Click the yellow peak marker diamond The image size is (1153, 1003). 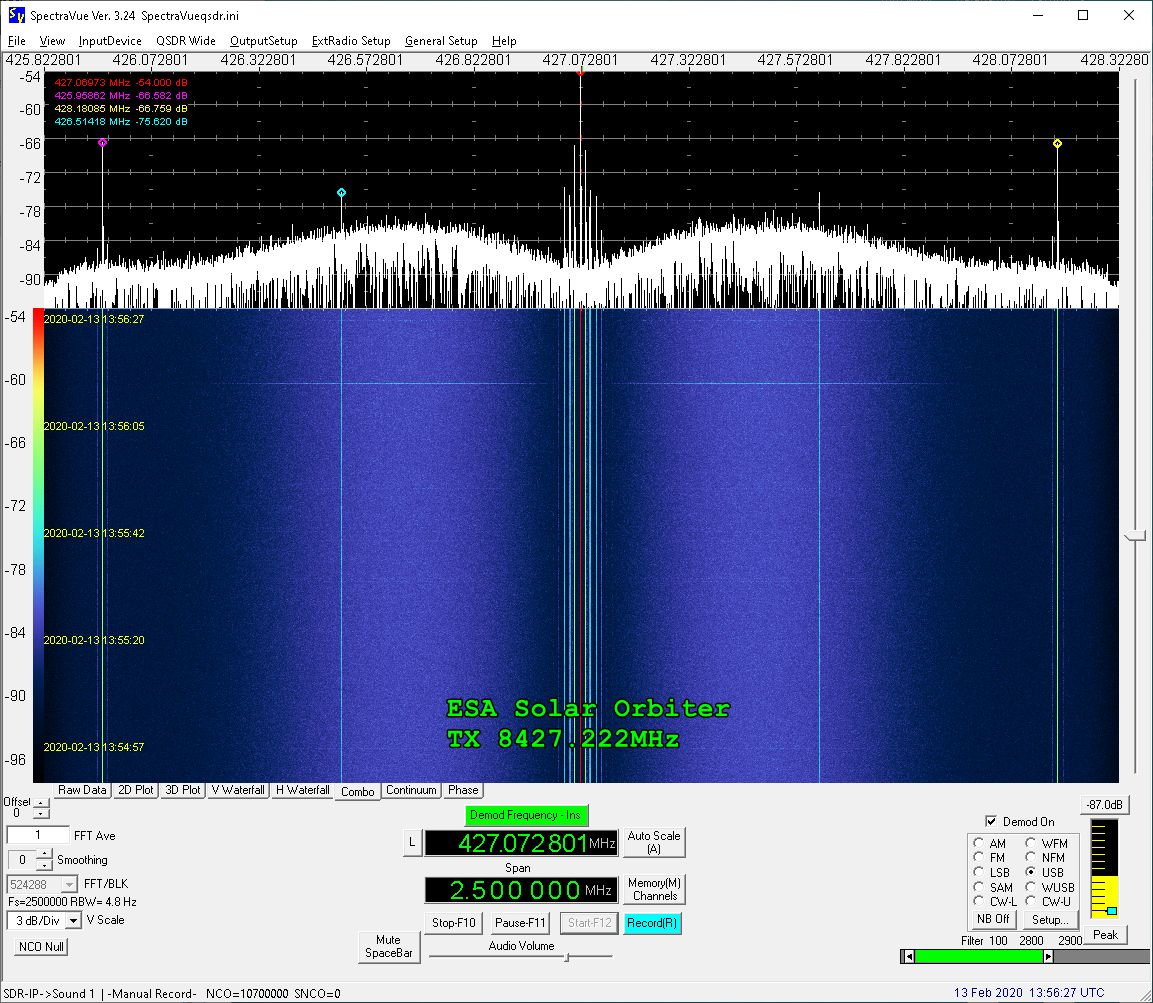[1057, 143]
